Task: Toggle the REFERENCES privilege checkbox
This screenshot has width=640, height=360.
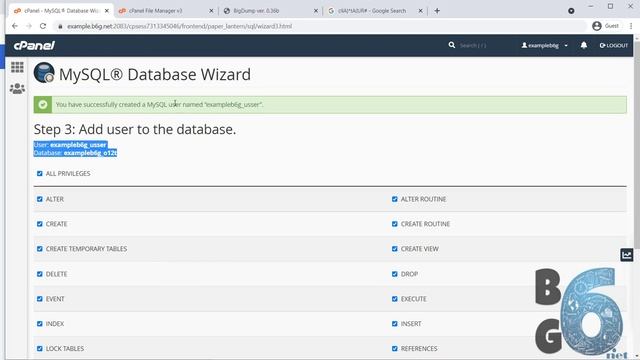Action: [x=395, y=349]
